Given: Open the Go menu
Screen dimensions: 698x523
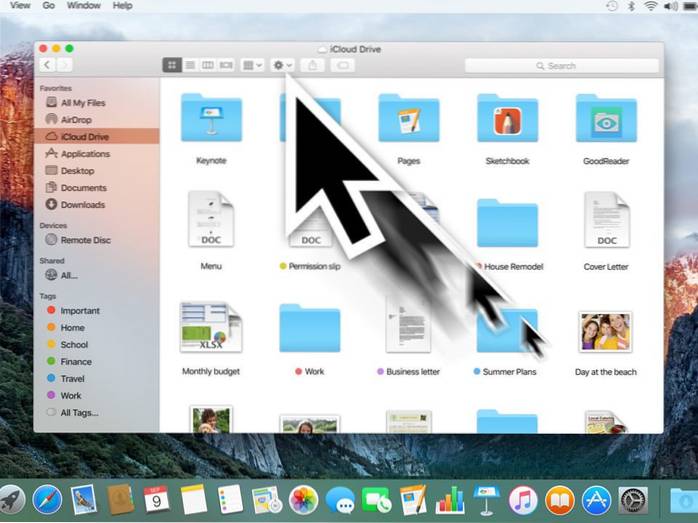Looking at the screenshot, I should pos(49,5).
